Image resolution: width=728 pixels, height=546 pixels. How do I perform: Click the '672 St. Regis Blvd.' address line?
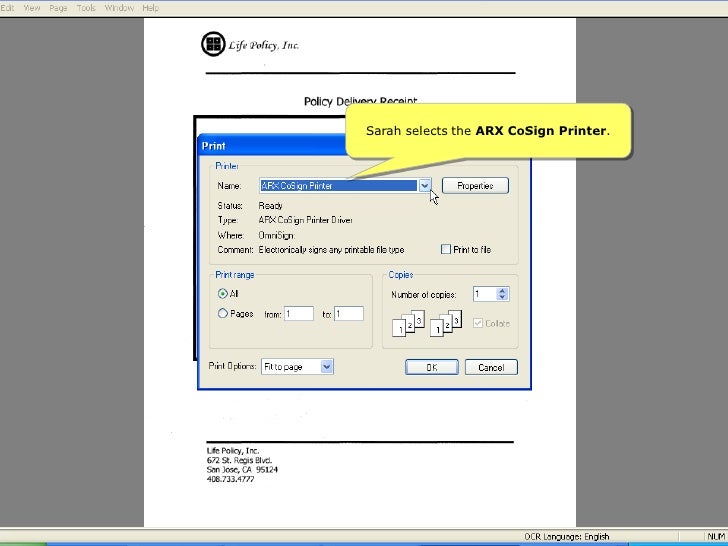tap(239, 460)
